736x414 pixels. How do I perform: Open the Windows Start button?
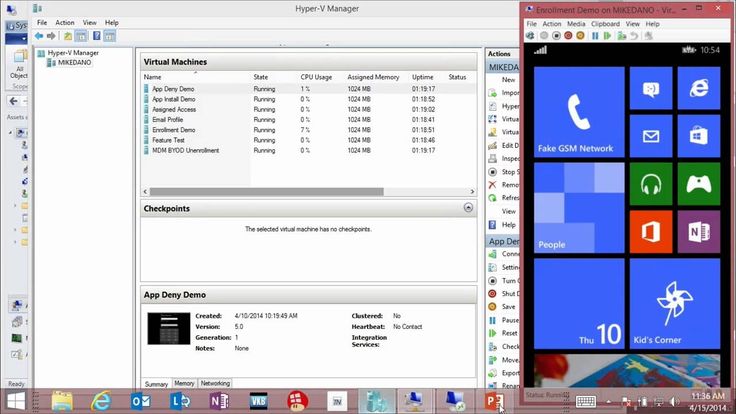(16, 402)
